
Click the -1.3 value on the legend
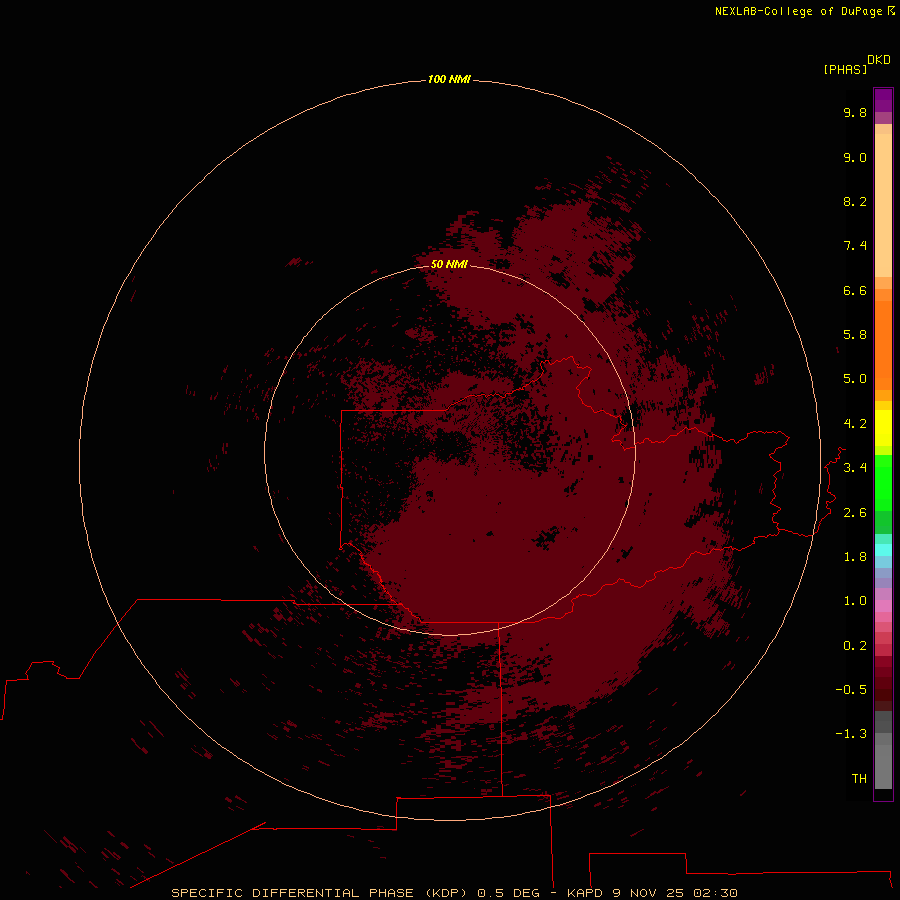coord(851,734)
